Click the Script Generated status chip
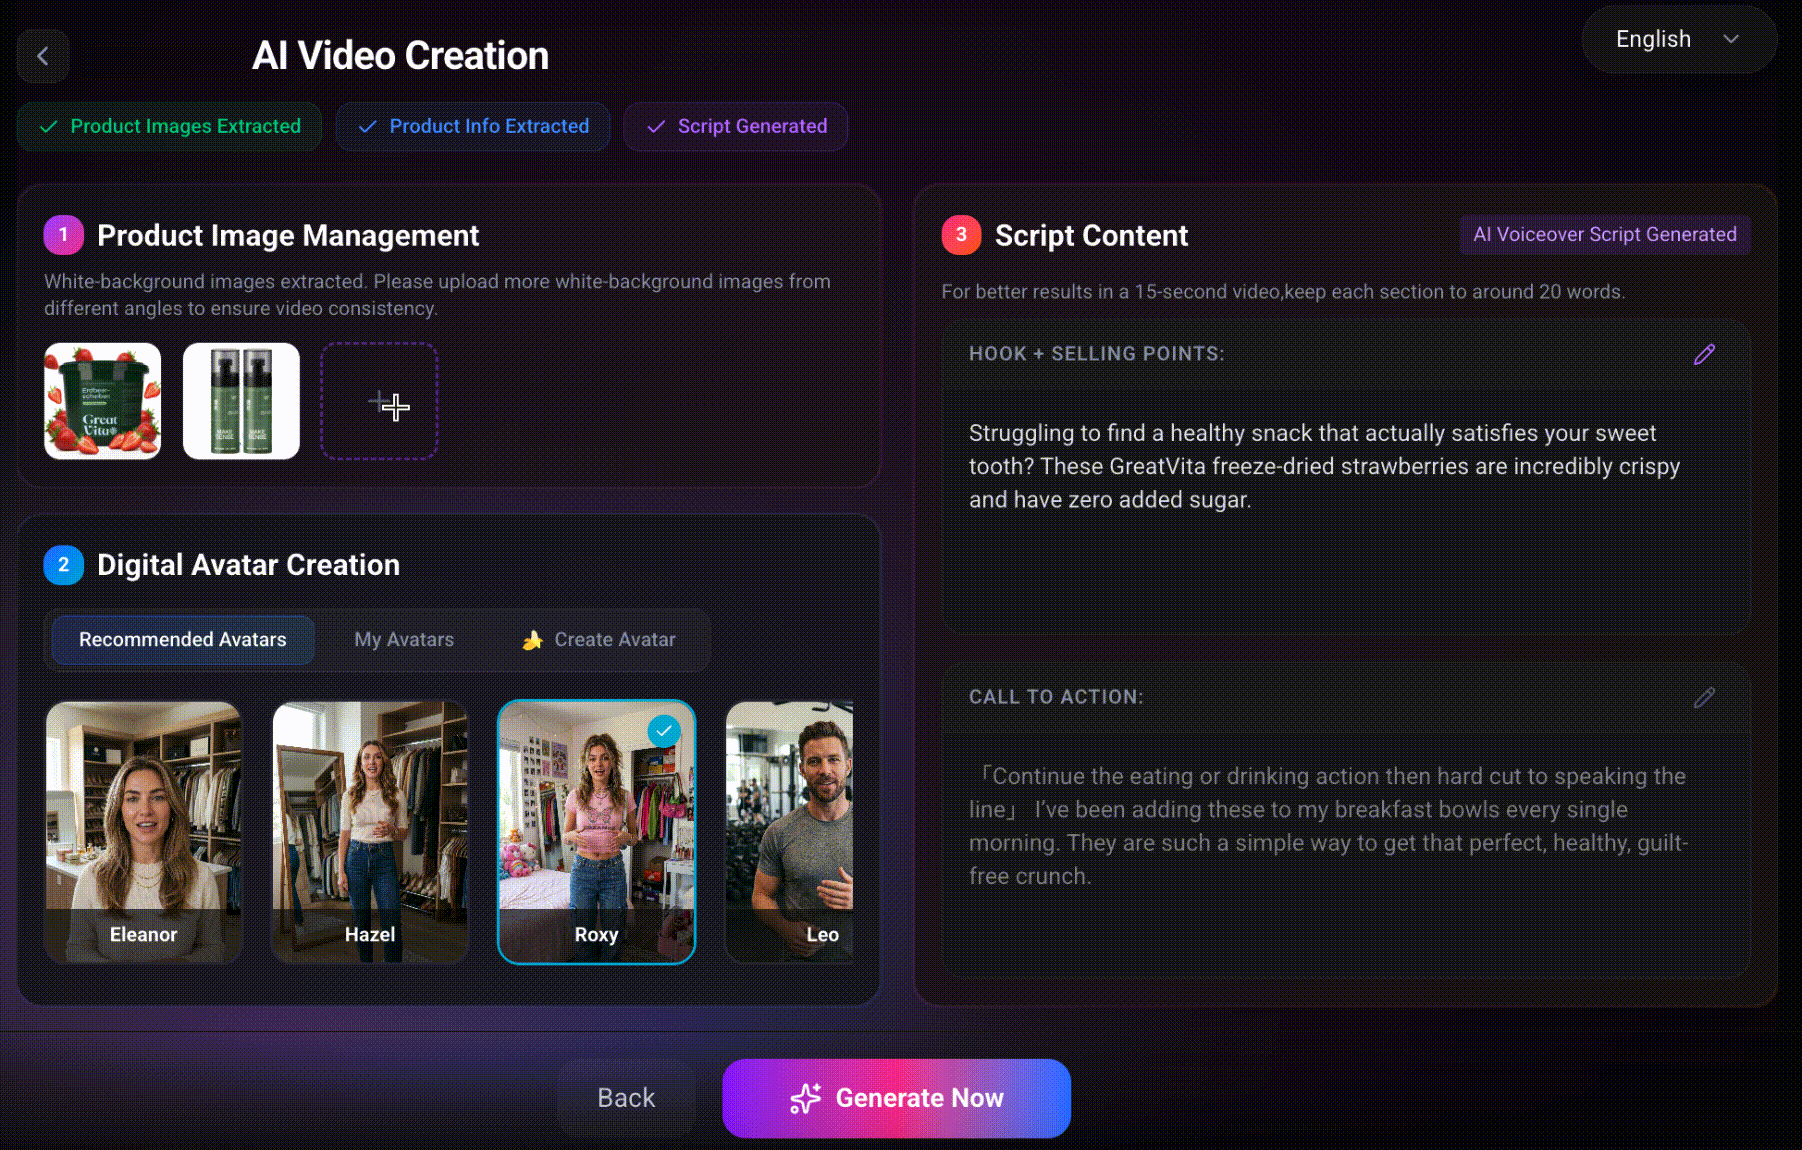The width and height of the screenshot is (1802, 1150). pos(736,127)
